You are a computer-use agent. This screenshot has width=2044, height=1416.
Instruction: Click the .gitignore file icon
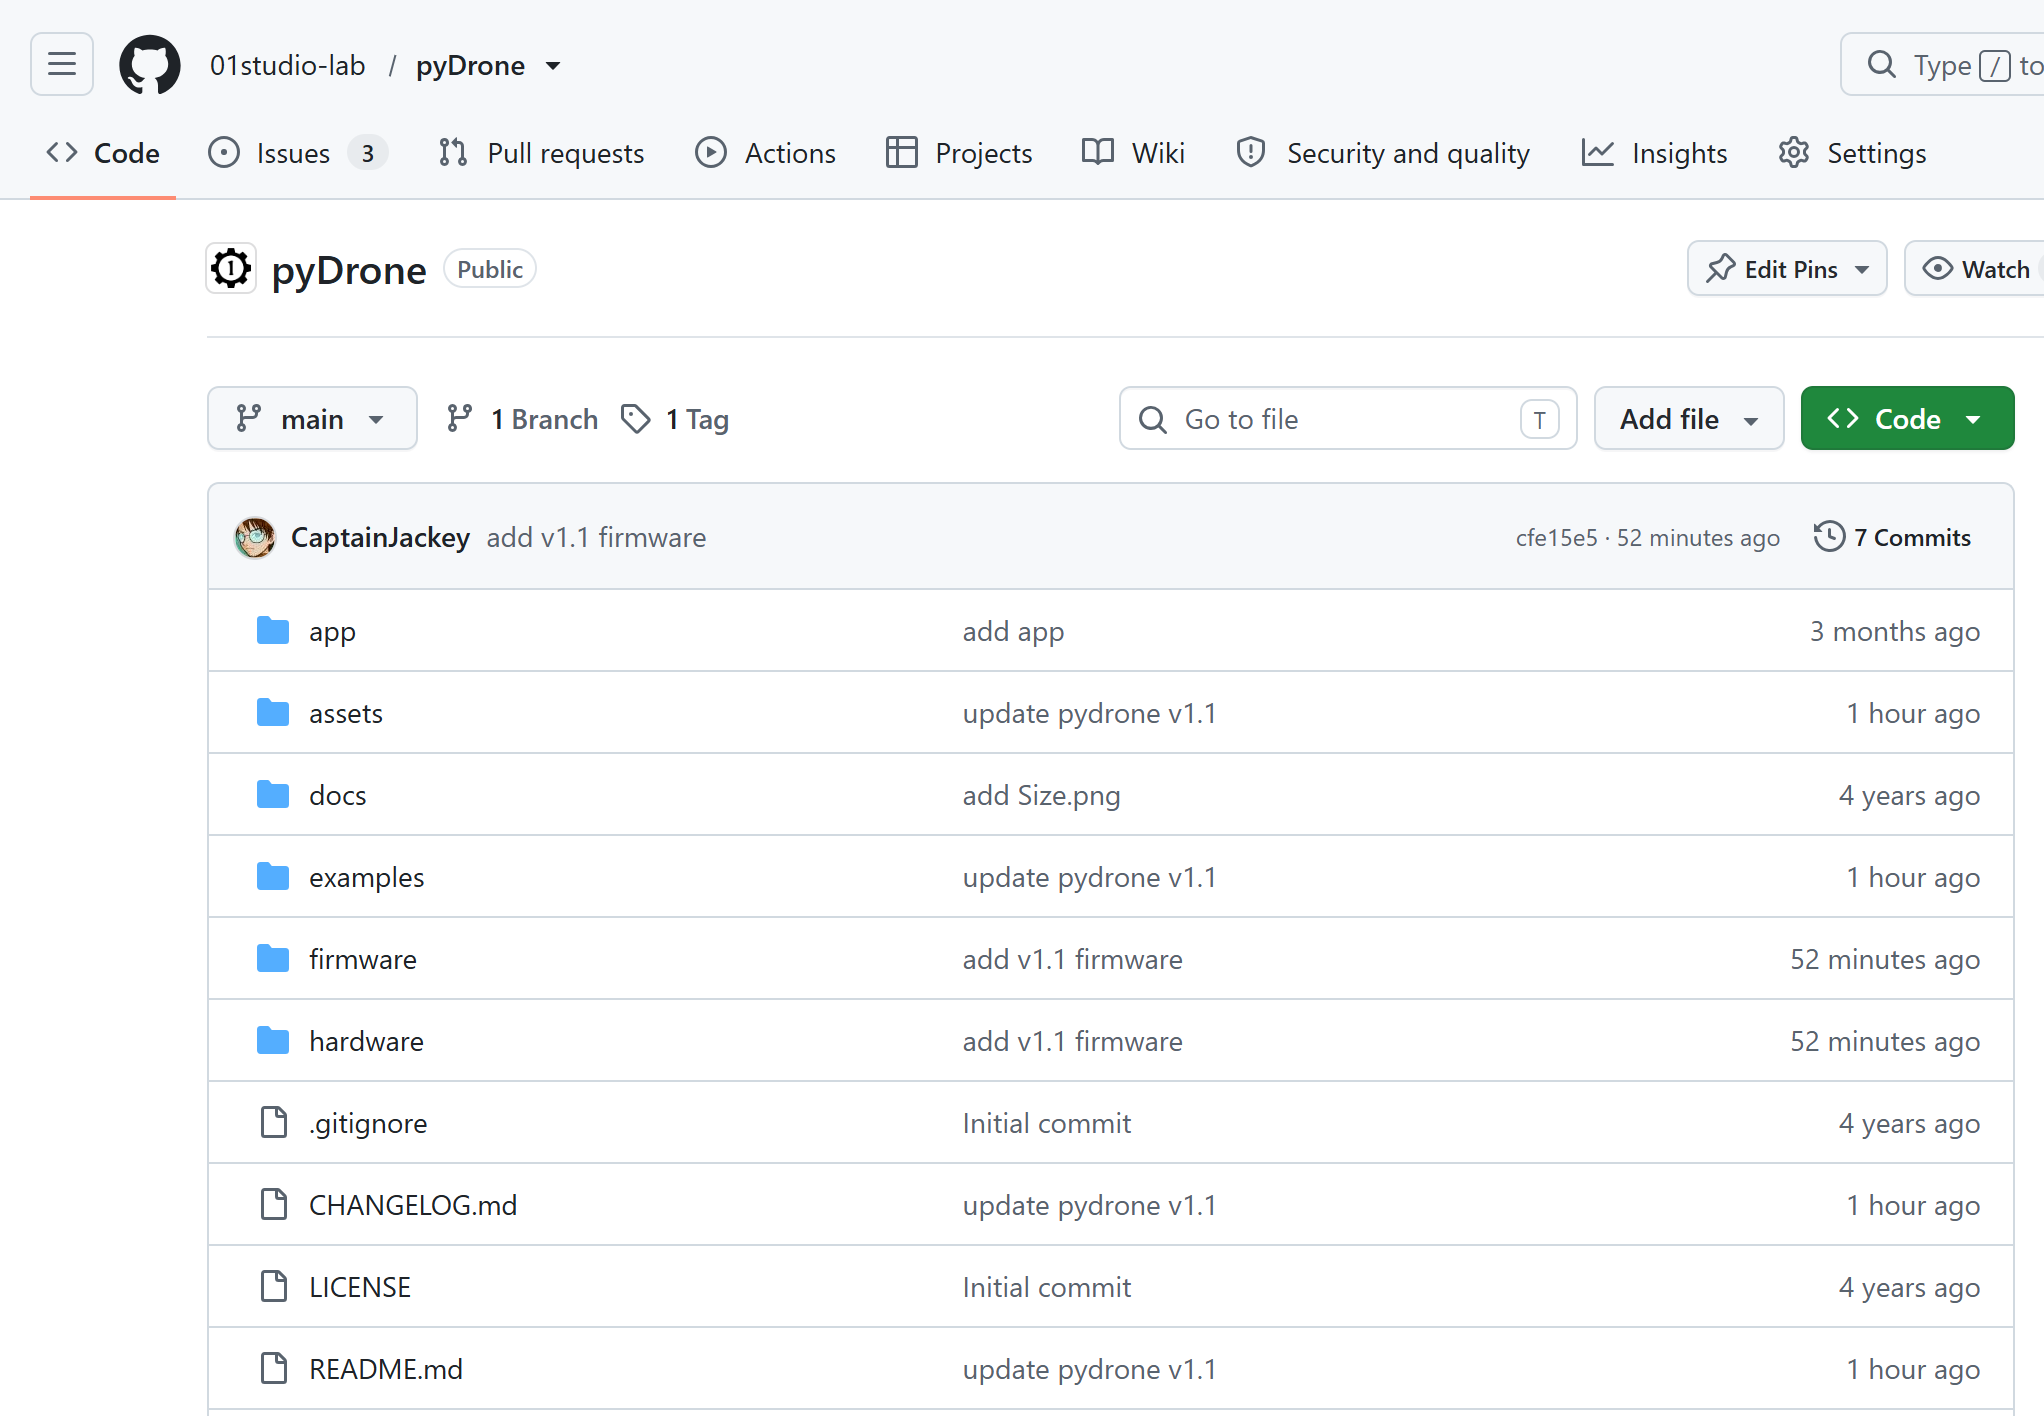click(273, 1123)
